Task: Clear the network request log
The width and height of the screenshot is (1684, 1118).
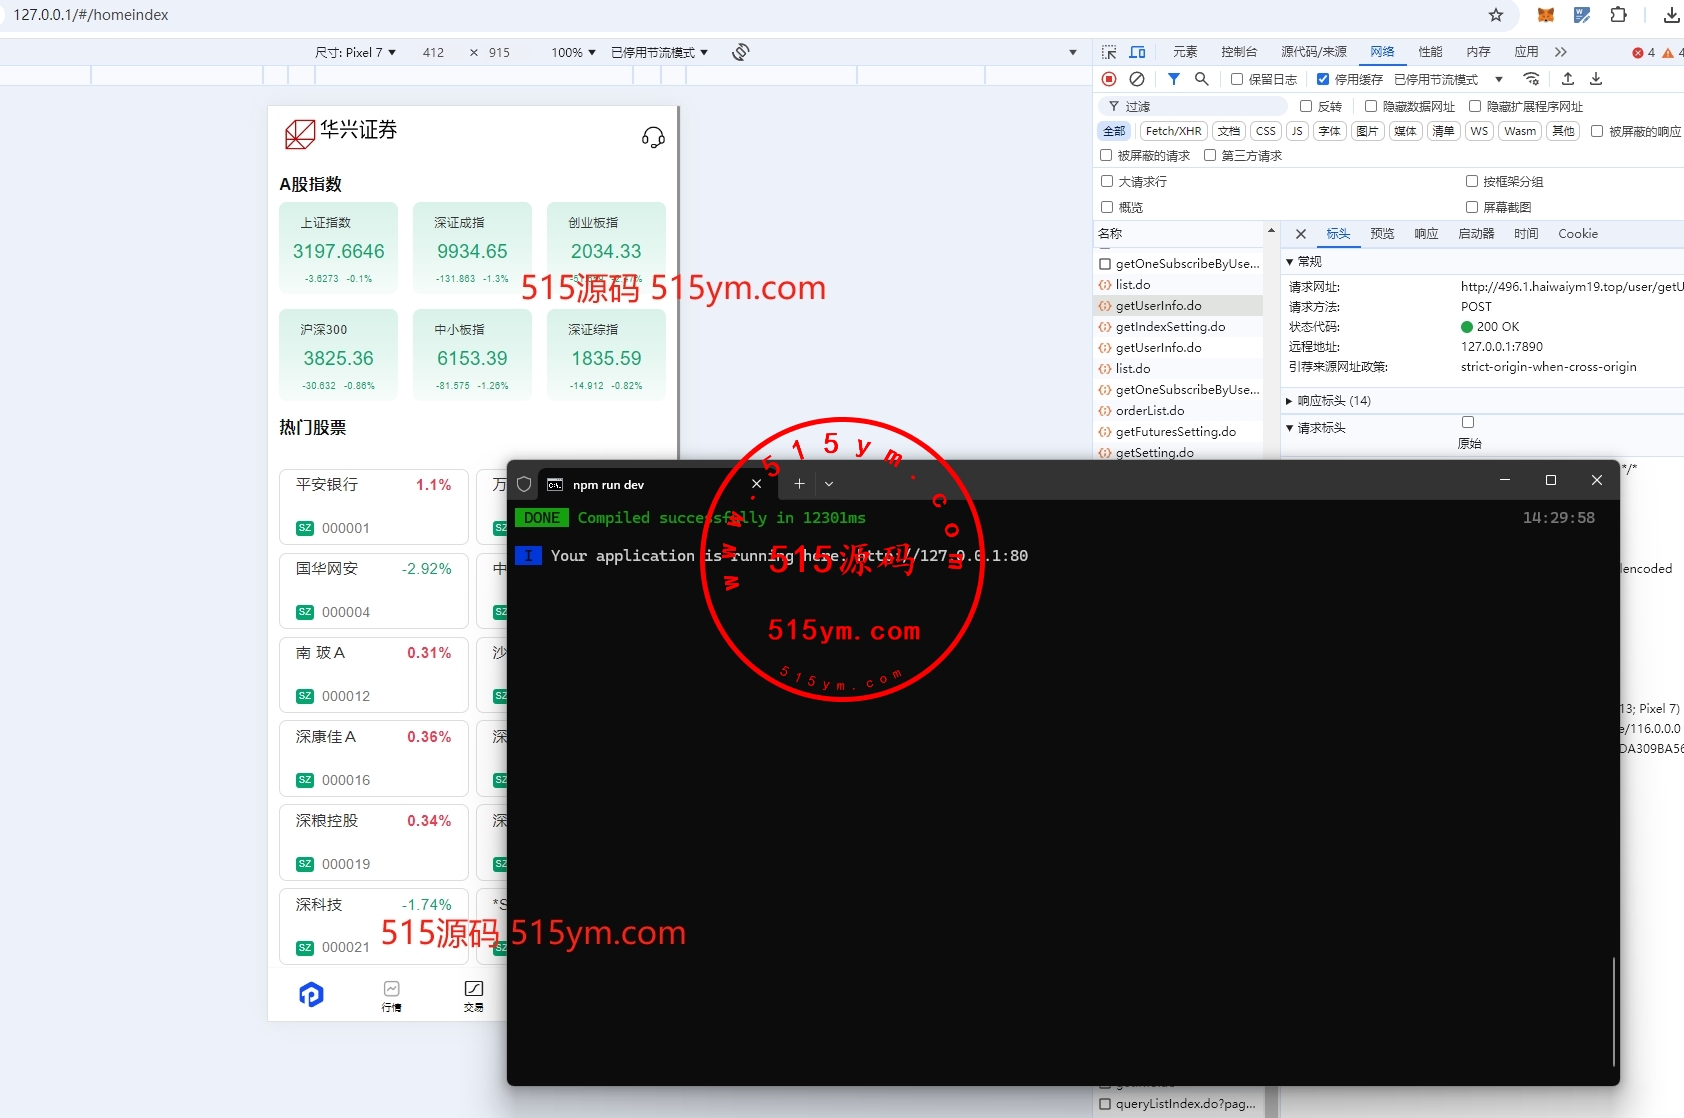Action: [x=1137, y=79]
